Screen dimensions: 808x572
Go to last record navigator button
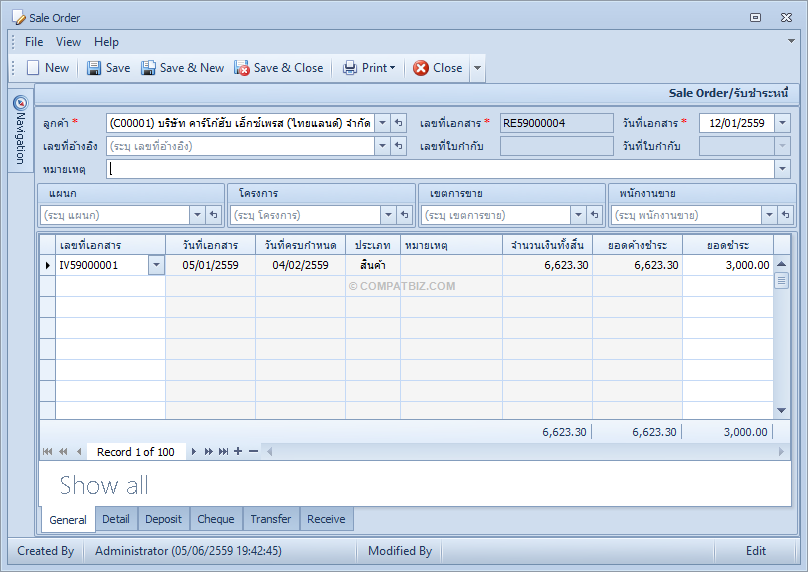pos(223,451)
